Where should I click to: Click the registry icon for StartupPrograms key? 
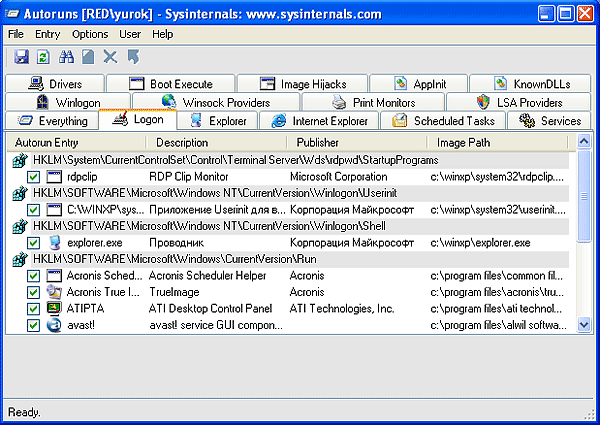[20, 160]
